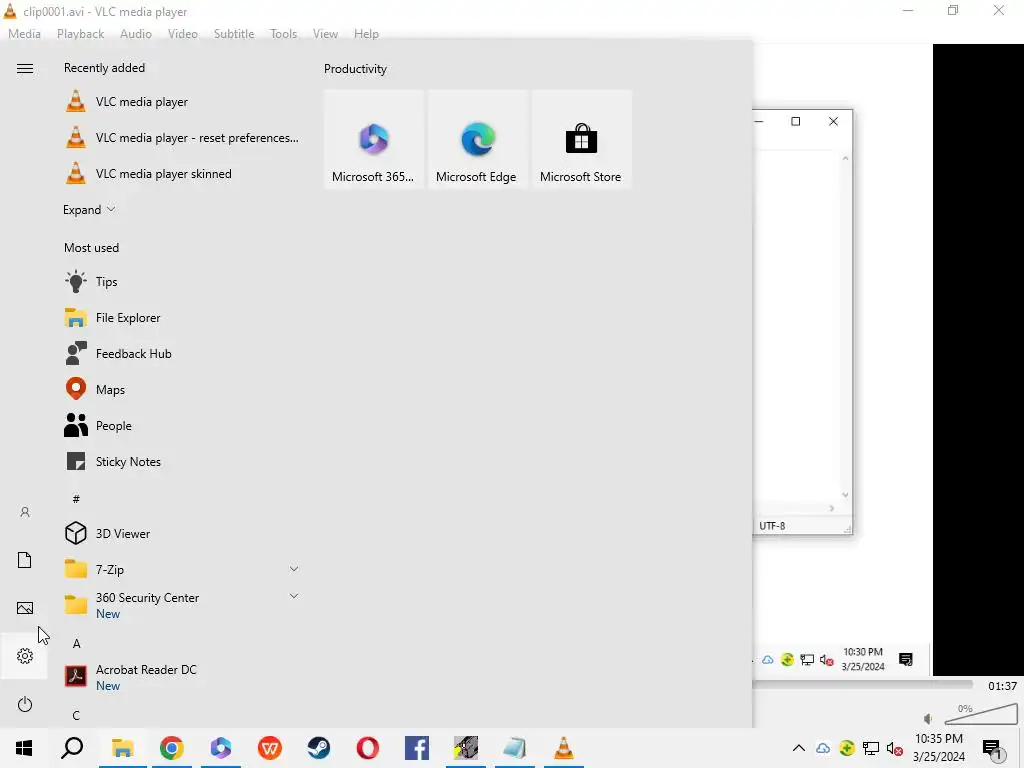Viewport: 1024px width, 768px height.
Task: Open Facebook from the taskbar
Action: (417, 748)
